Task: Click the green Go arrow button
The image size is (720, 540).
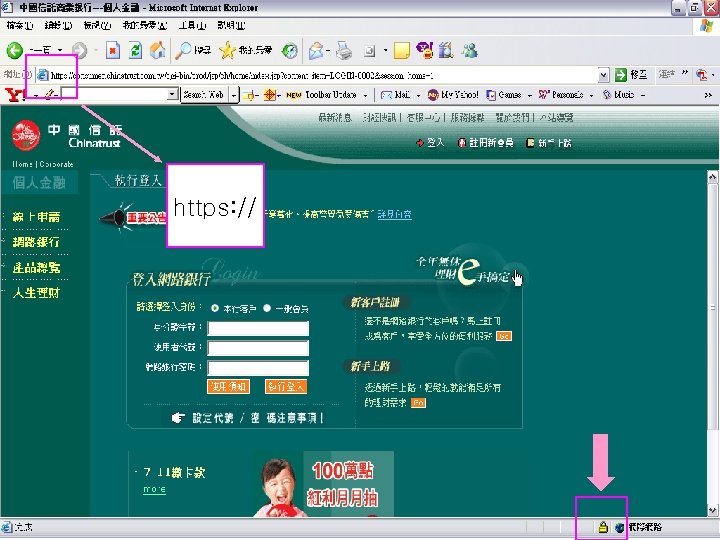Action: (621, 75)
